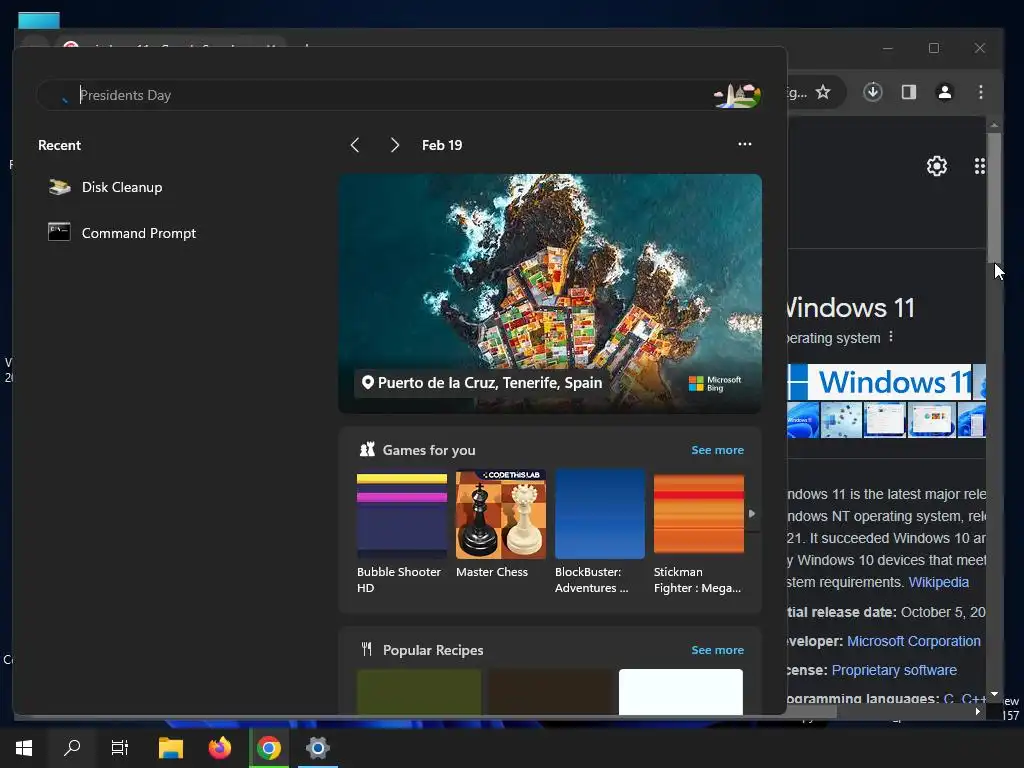This screenshot has height=768, width=1024.
Task: Open Firefox from the taskbar
Action: (x=219, y=748)
